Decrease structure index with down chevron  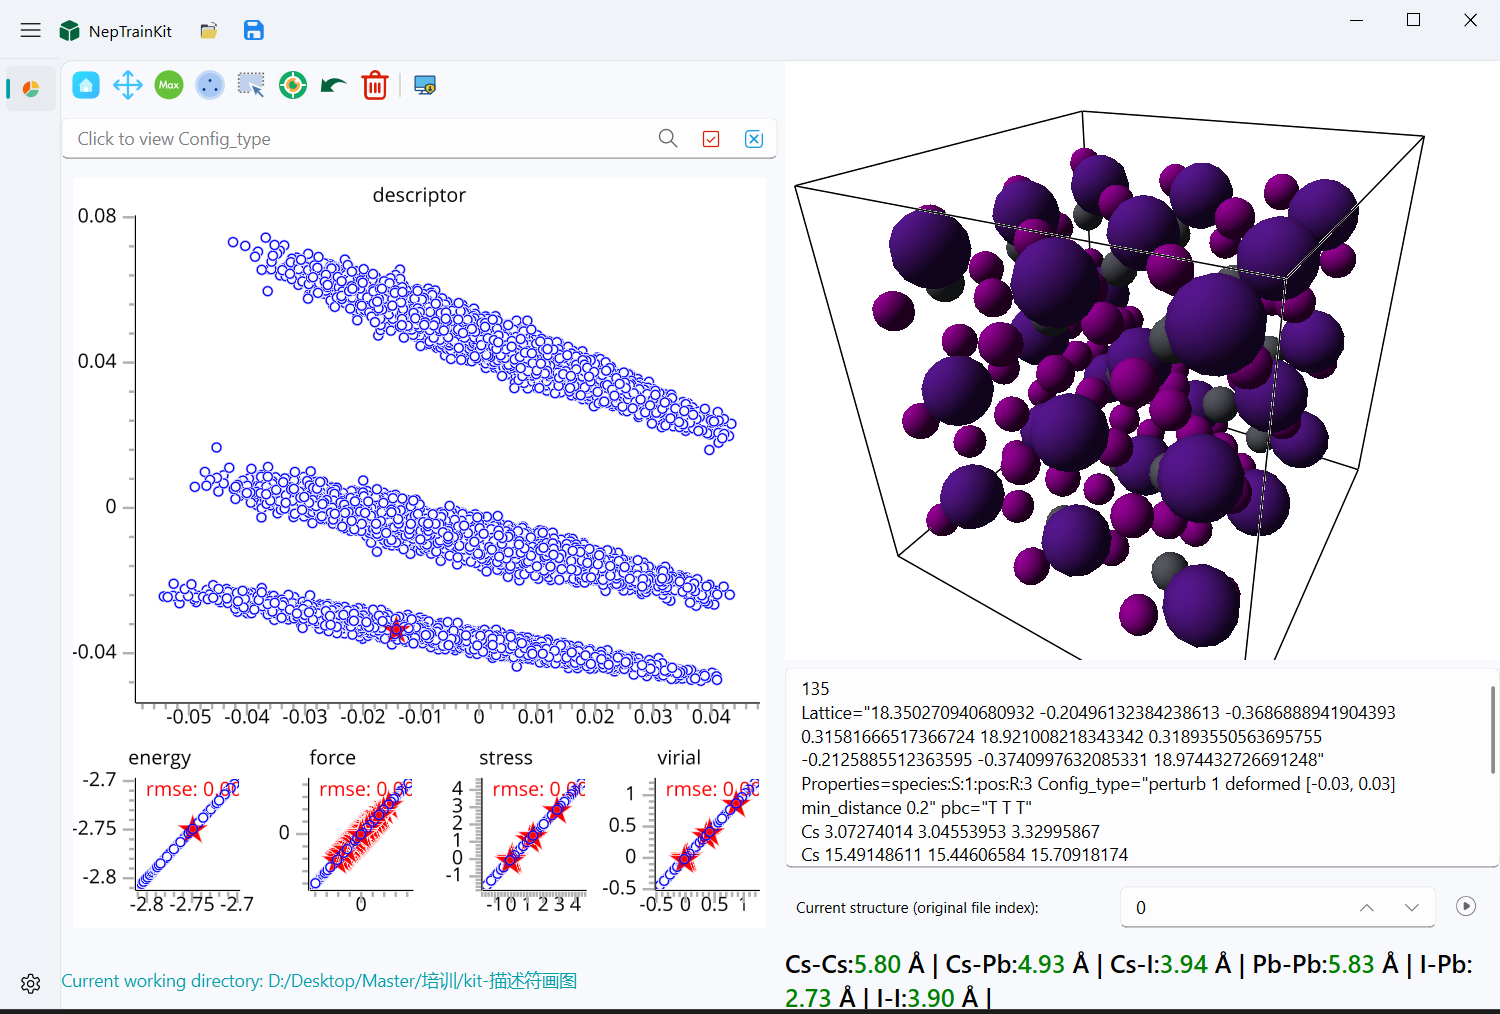click(1411, 908)
